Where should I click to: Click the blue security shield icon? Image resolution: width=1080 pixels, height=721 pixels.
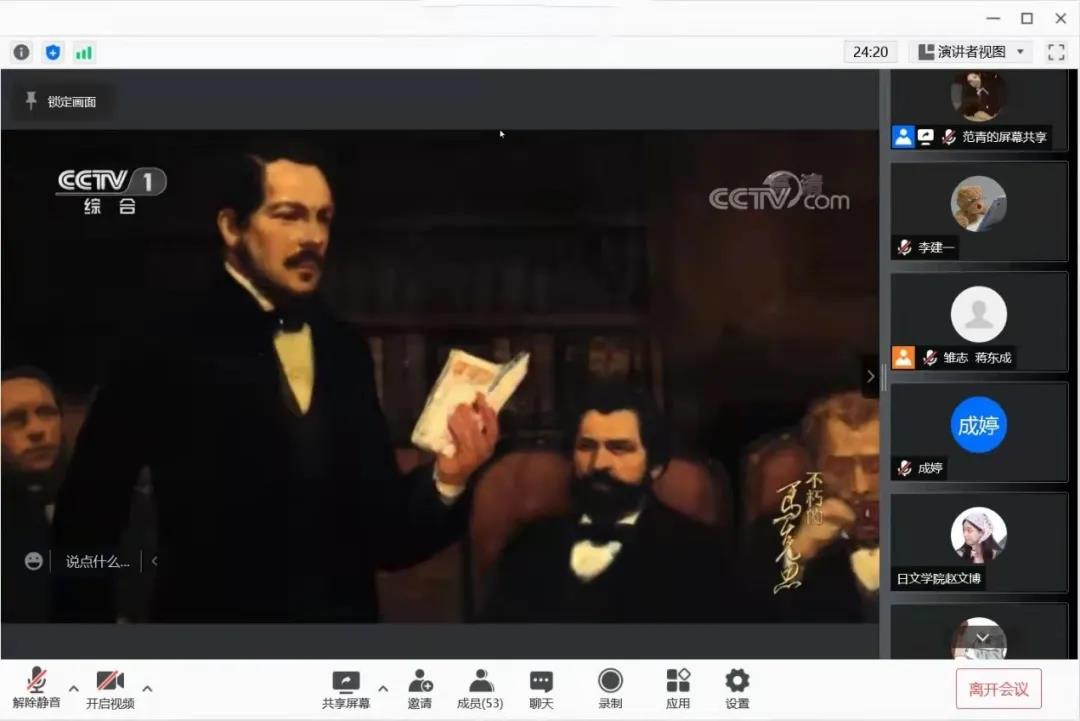(53, 52)
